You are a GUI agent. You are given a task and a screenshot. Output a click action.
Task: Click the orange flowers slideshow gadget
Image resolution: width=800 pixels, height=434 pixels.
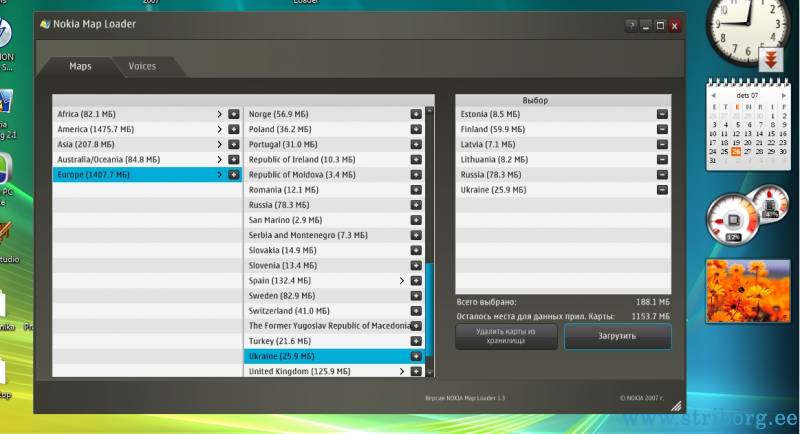(748, 291)
